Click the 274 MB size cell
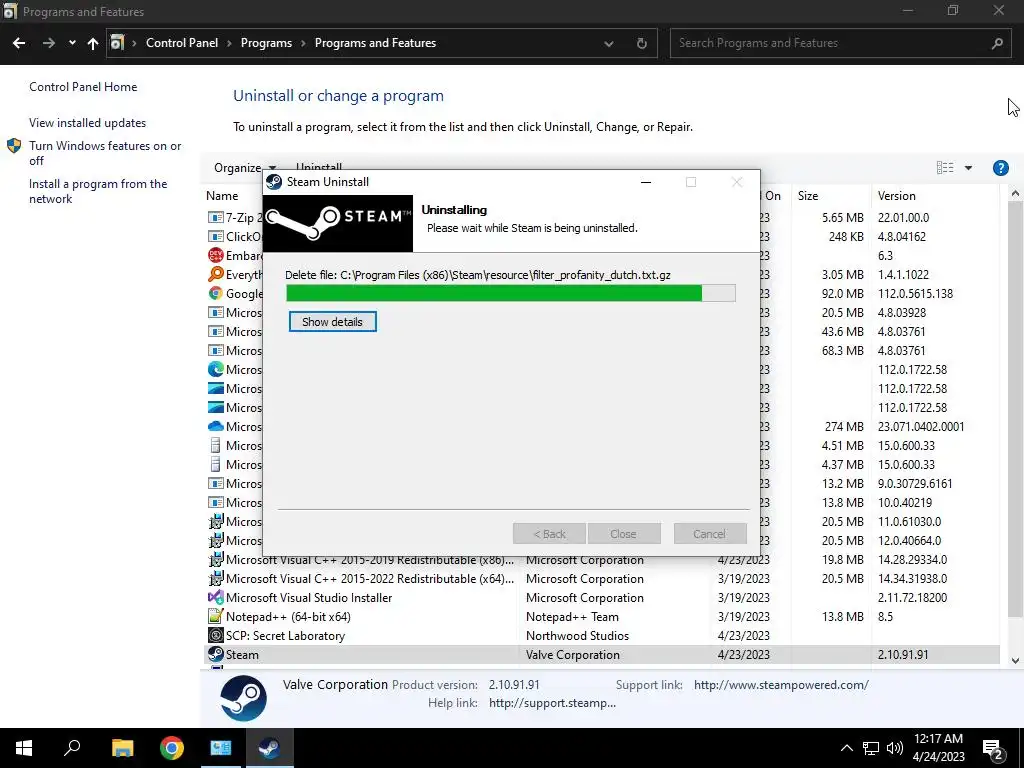Screen dimensions: 1024x768 click(844, 427)
